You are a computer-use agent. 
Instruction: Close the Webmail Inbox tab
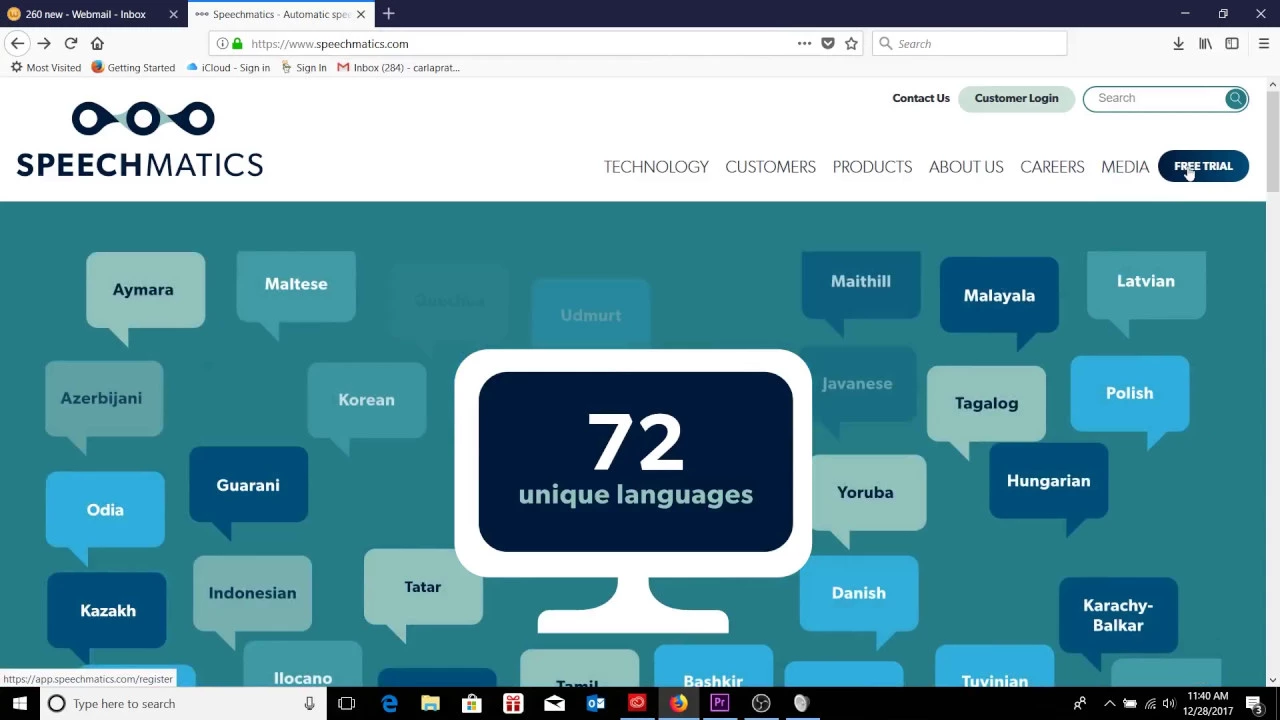[173, 14]
